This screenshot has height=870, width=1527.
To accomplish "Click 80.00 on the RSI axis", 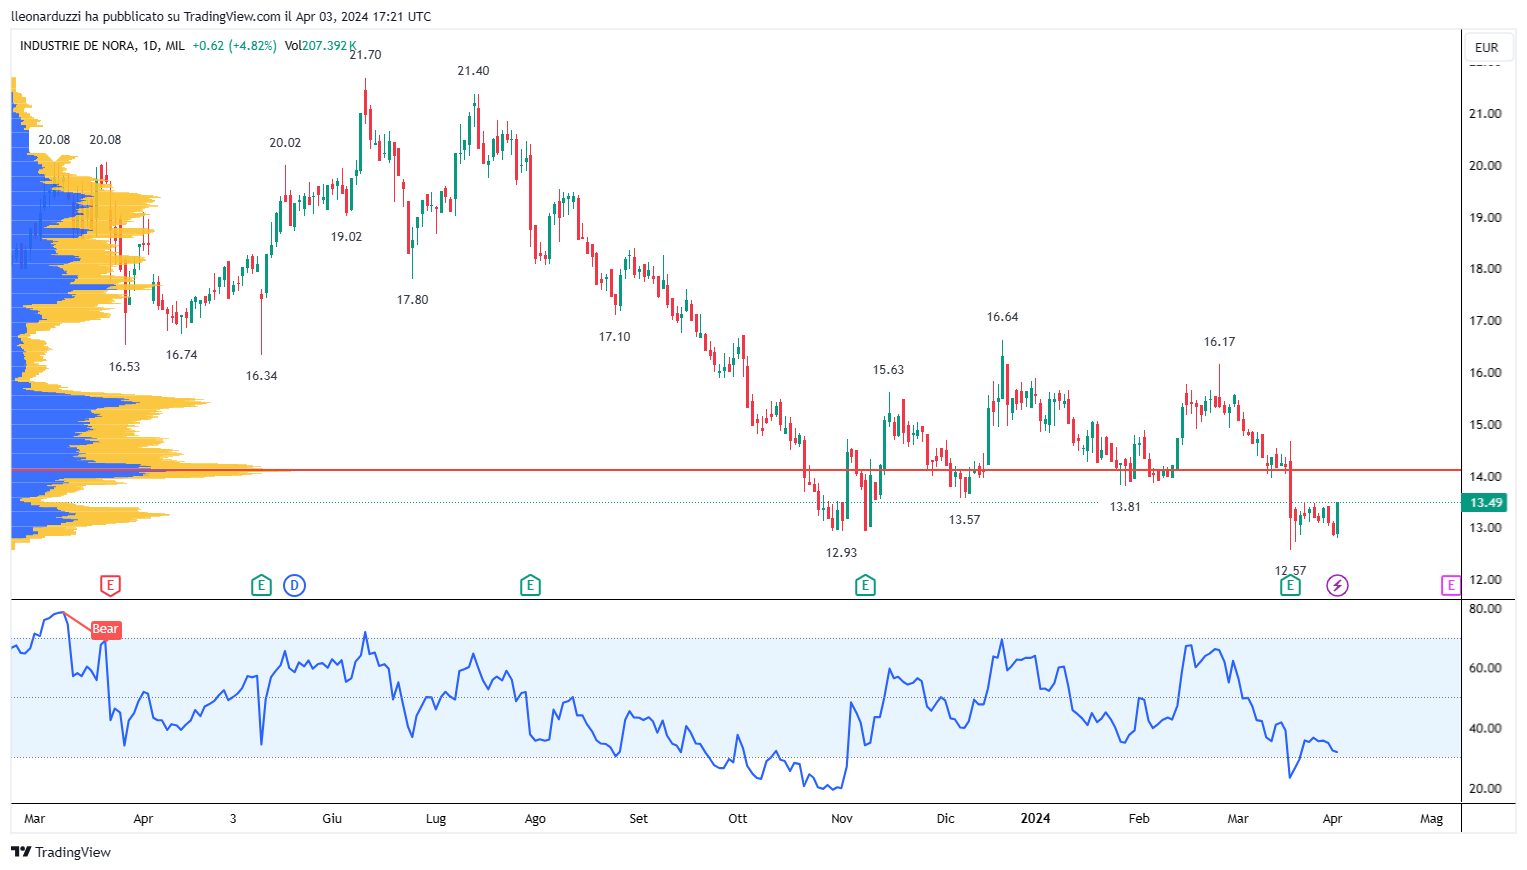I will [x=1485, y=609].
